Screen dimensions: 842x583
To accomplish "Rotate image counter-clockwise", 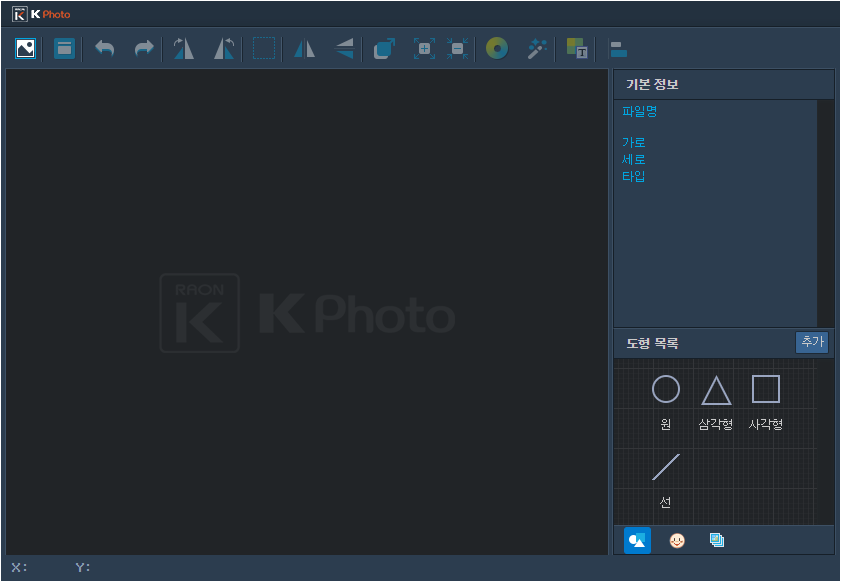I will coord(224,49).
